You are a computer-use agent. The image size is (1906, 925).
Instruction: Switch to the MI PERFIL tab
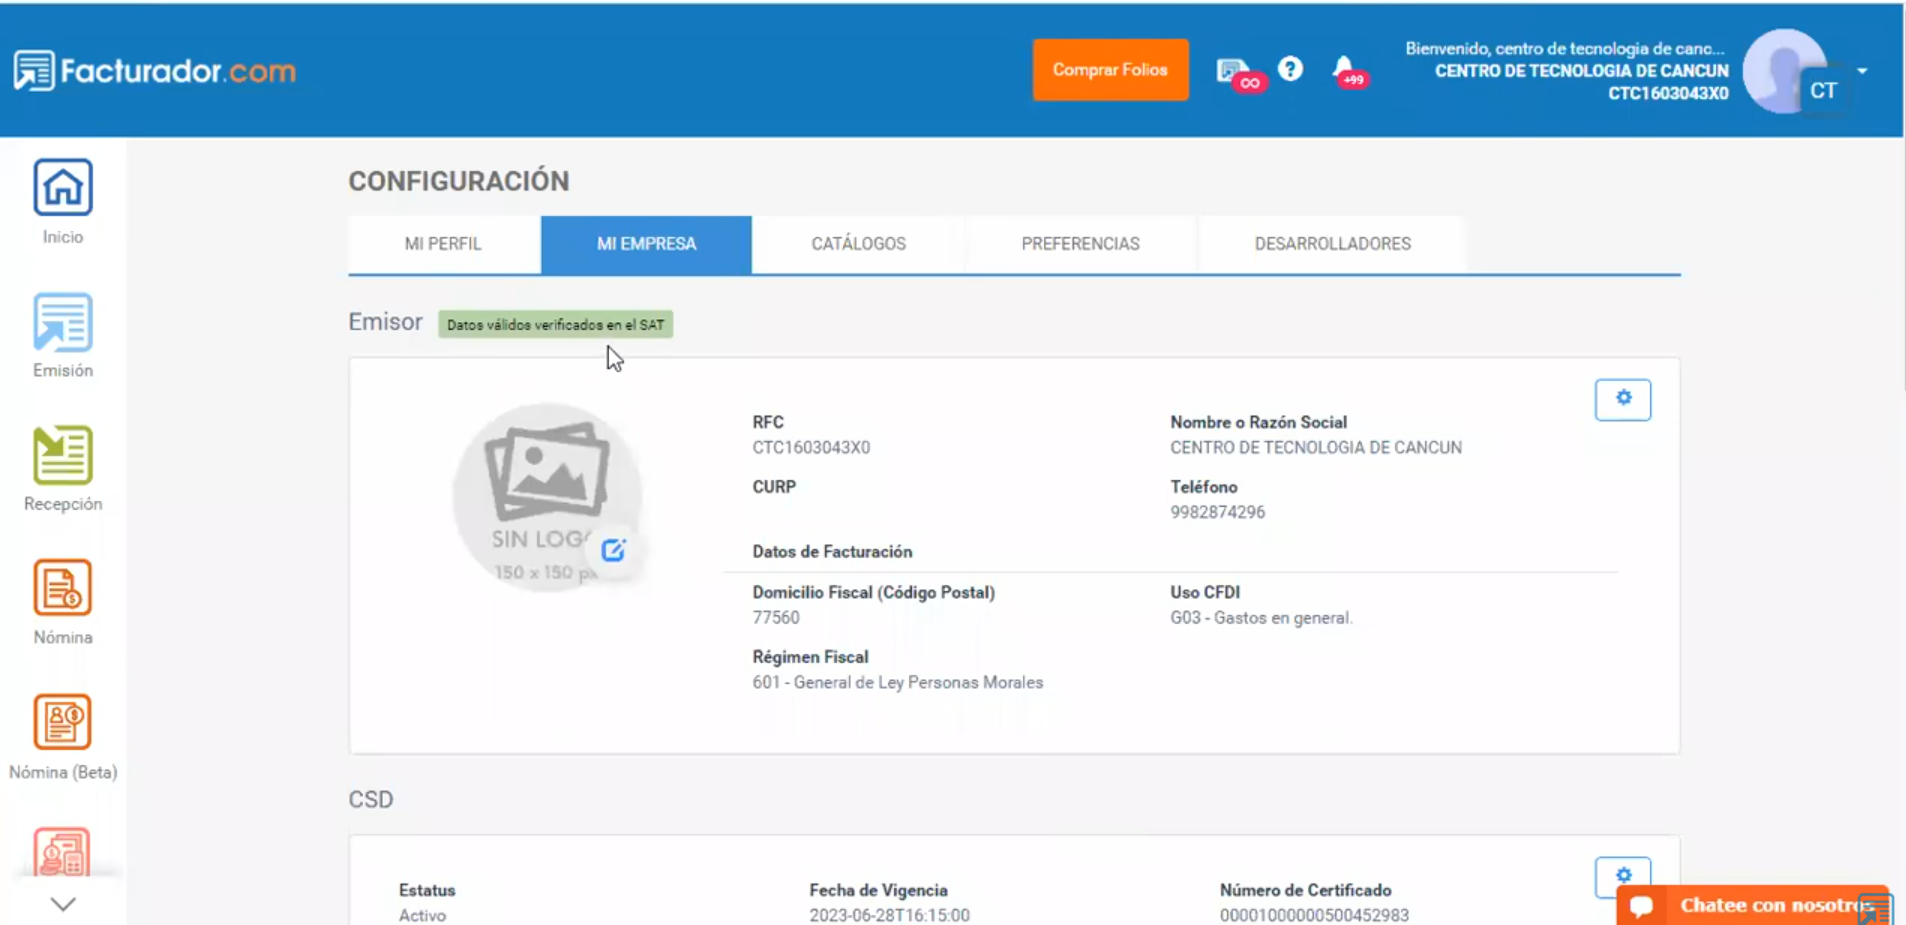pyautogui.click(x=443, y=243)
